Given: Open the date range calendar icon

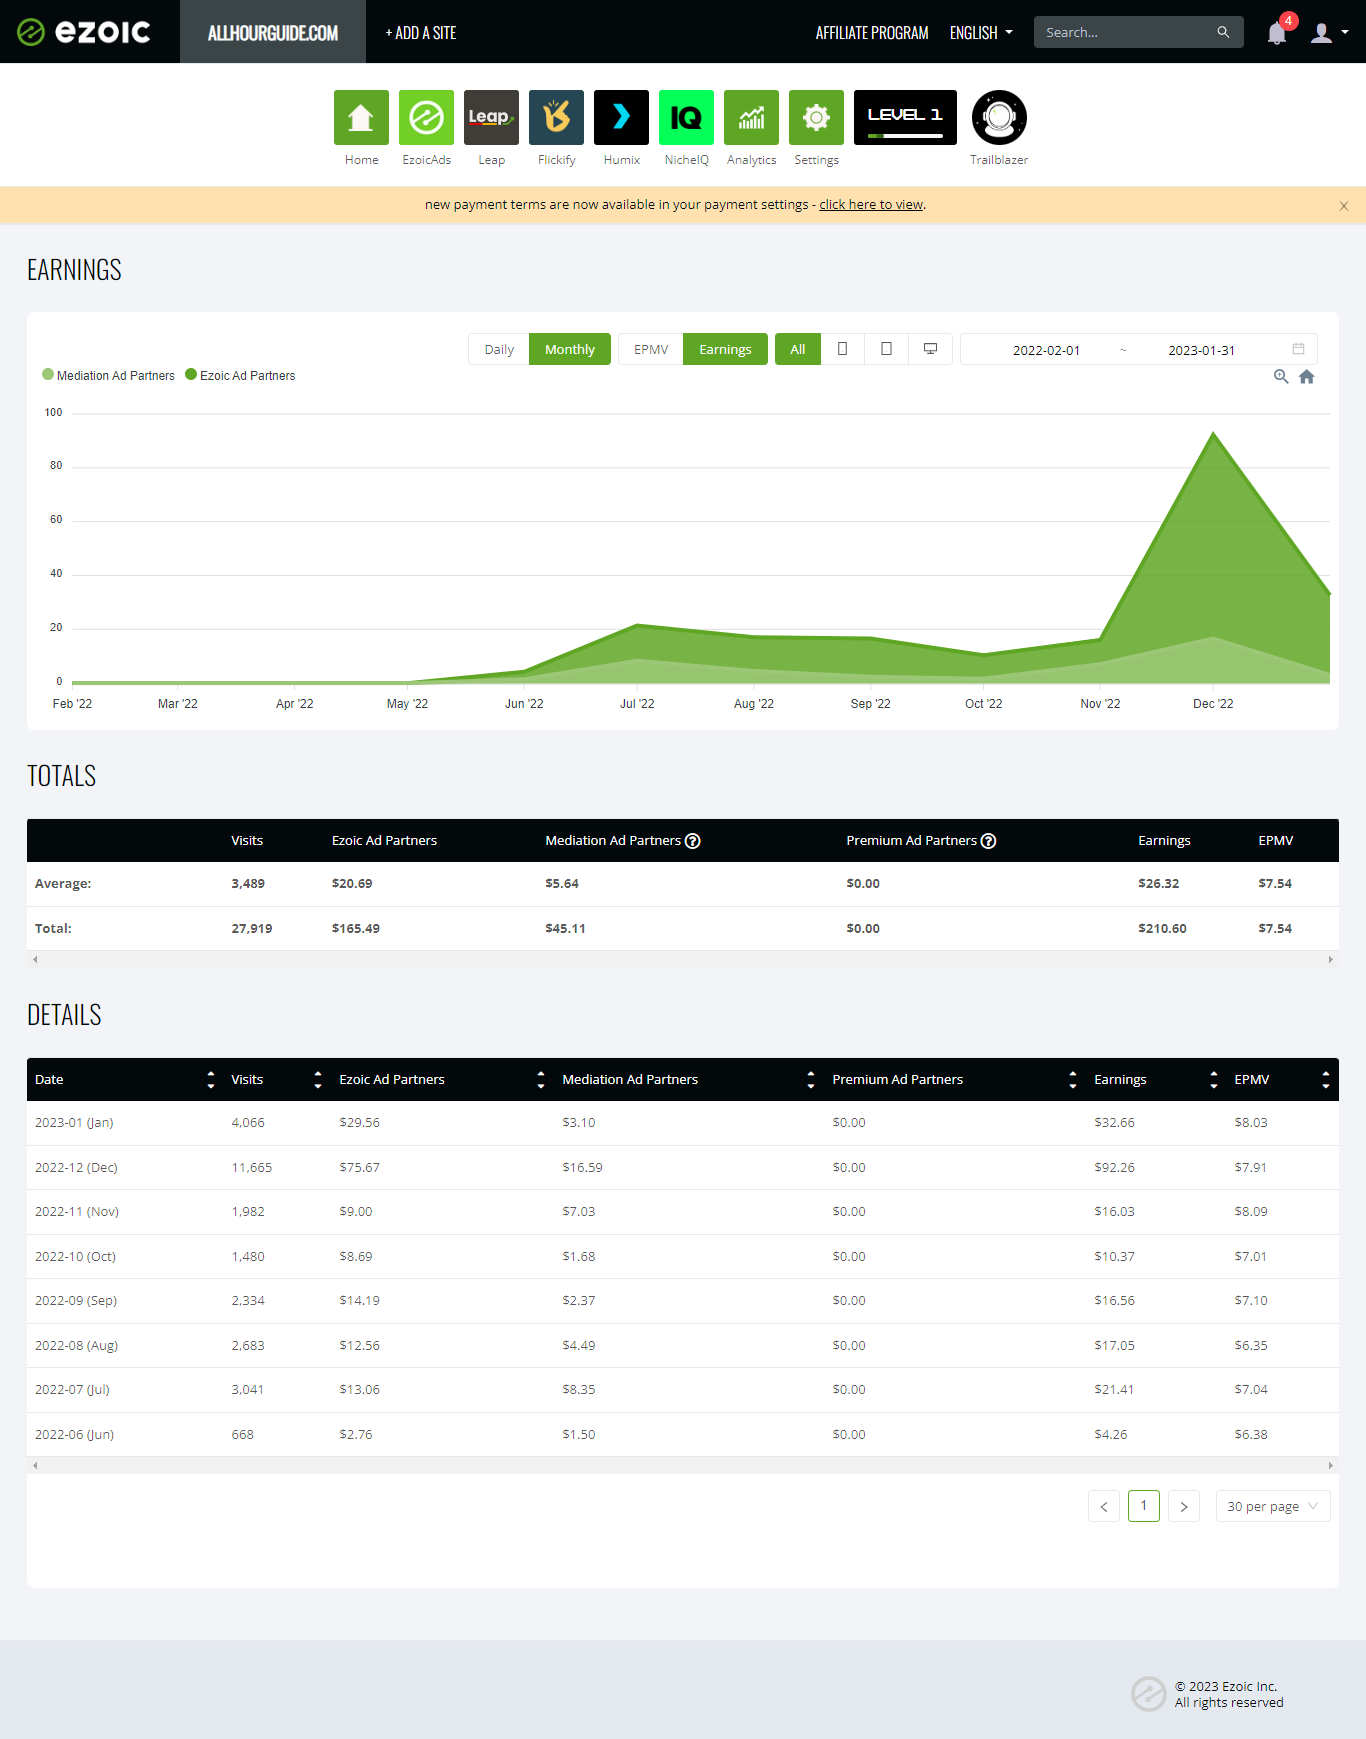Looking at the screenshot, I should pos(1298,349).
